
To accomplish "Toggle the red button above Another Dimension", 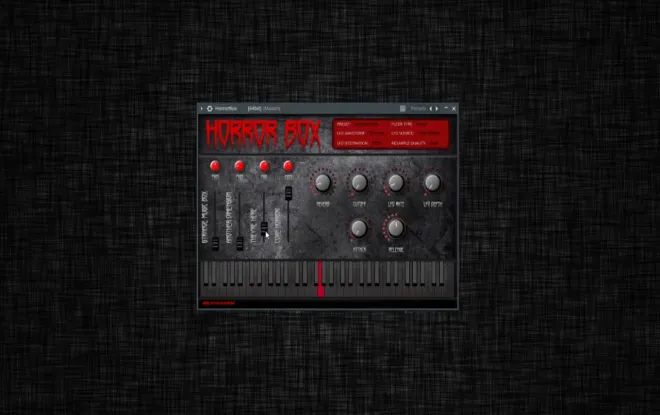I will tap(240, 166).
